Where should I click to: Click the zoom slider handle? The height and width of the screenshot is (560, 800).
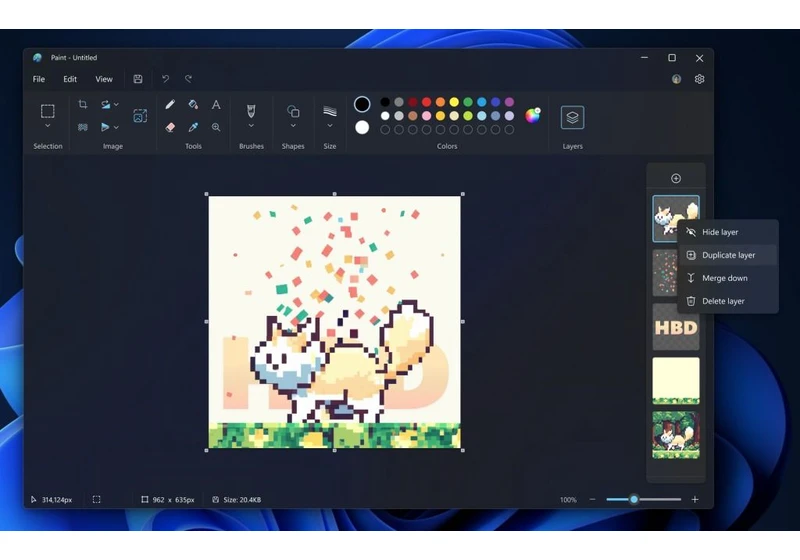[634, 499]
